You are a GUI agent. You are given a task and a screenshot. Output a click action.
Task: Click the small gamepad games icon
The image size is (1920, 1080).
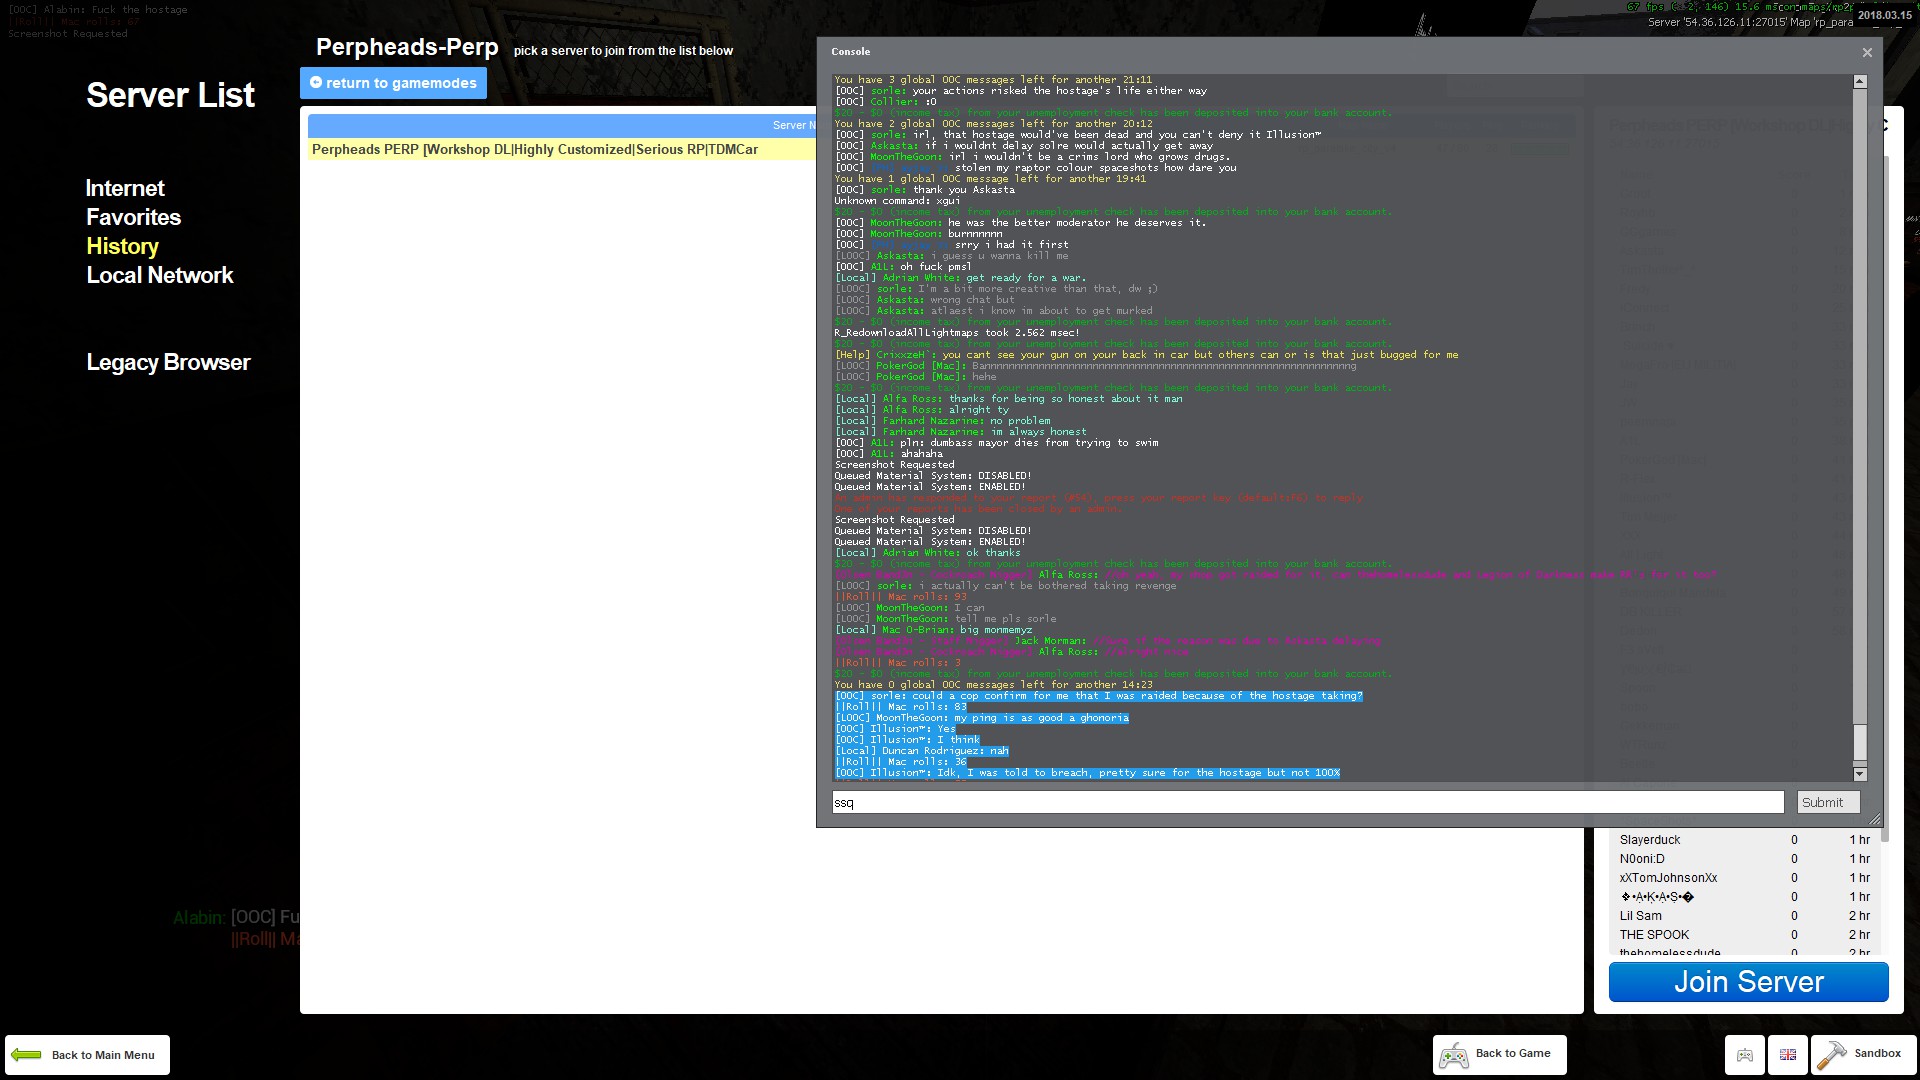[1745, 1054]
